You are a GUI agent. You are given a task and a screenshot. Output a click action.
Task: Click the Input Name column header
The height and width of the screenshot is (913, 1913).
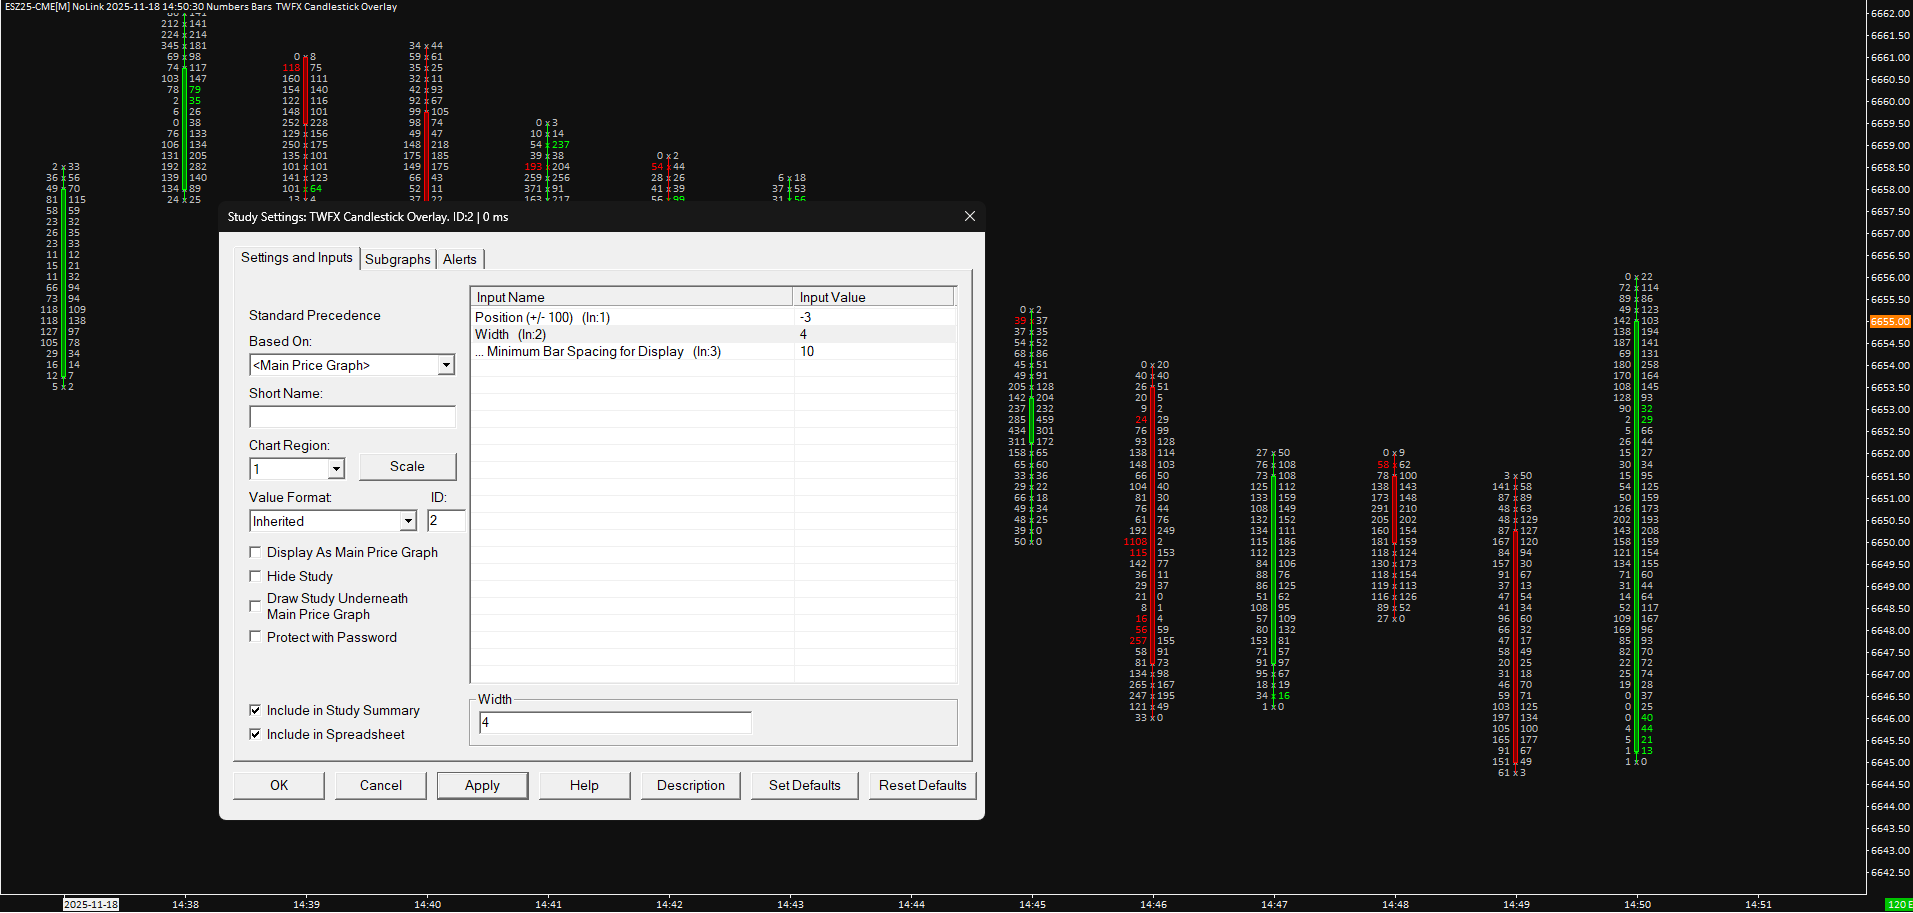point(632,297)
